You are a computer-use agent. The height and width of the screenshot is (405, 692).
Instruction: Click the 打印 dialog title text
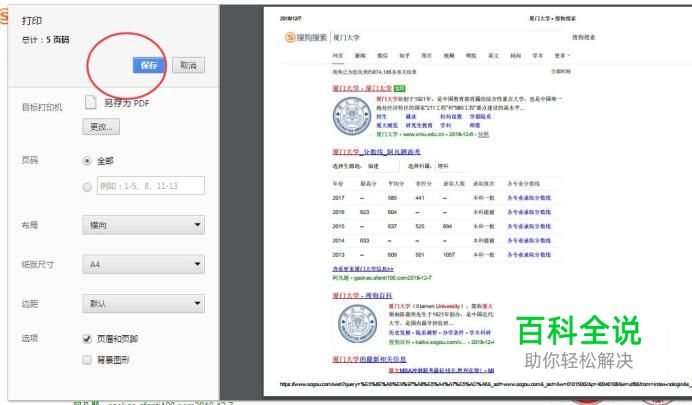coord(32,21)
